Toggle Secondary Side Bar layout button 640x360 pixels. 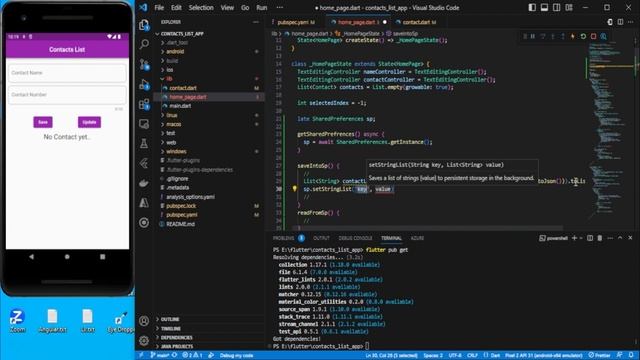point(556,7)
